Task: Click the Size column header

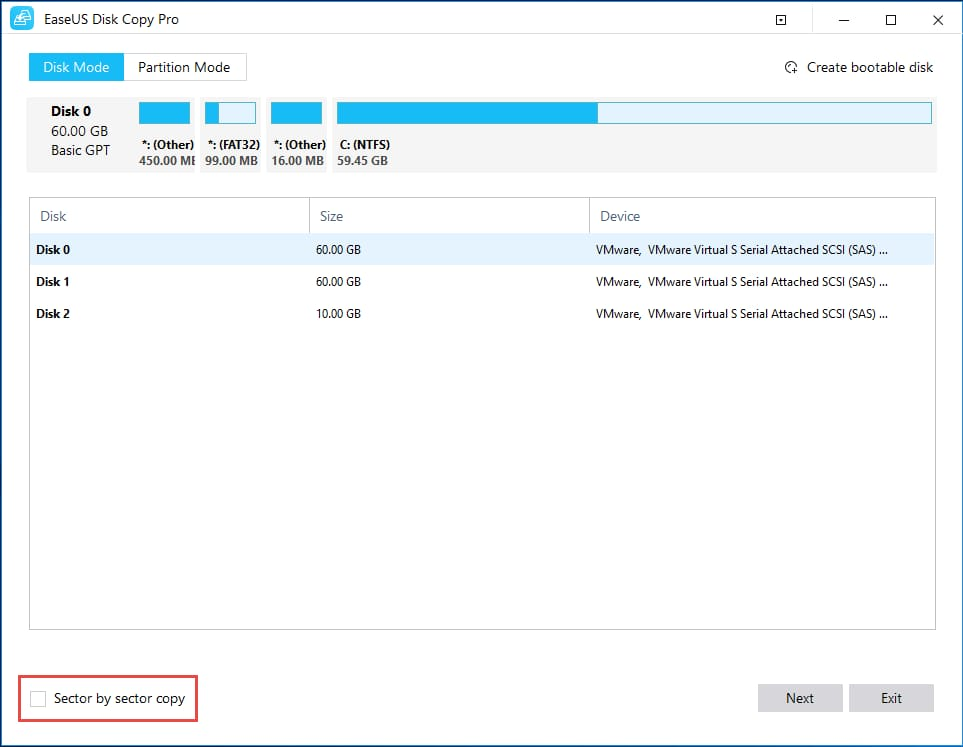Action: pos(331,216)
